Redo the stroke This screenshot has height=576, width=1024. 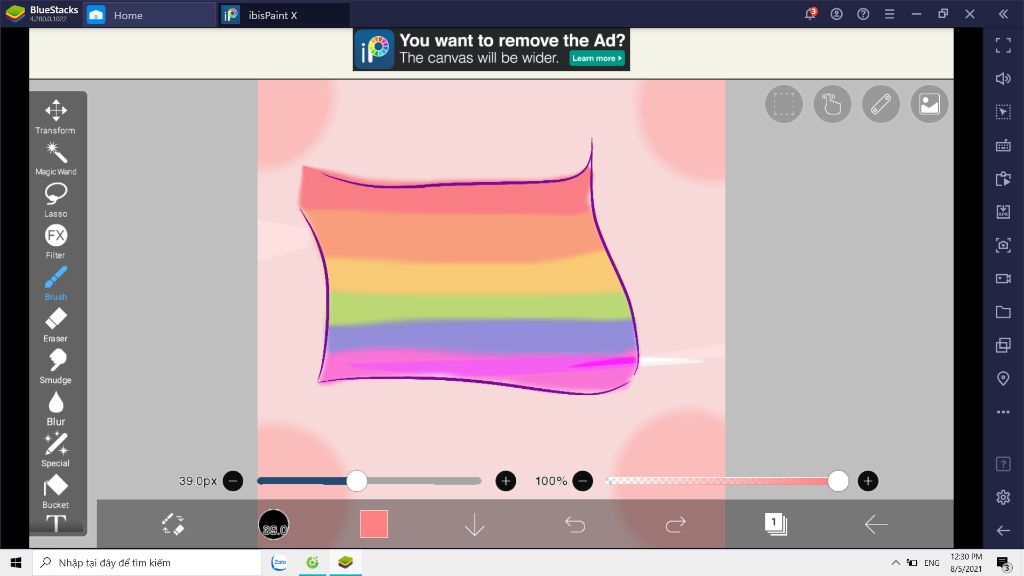pos(675,524)
